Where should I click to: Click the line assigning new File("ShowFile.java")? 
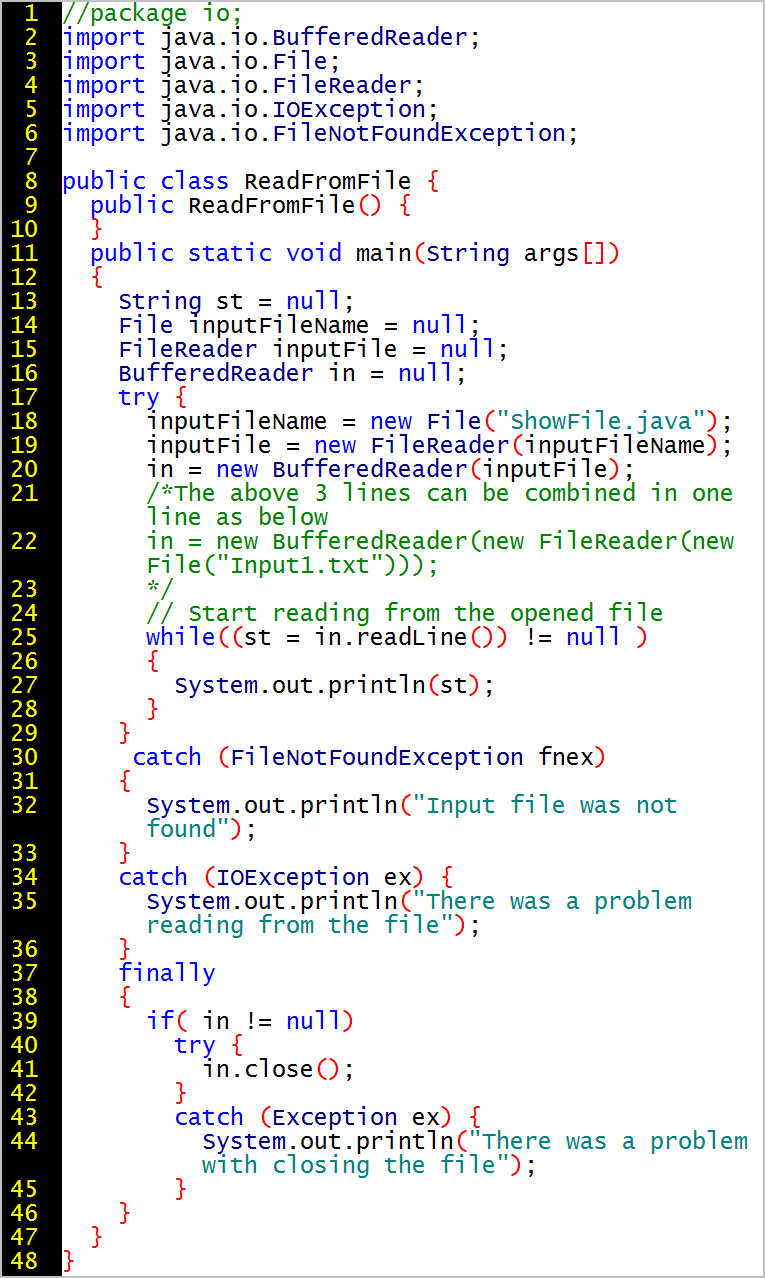[439, 422]
